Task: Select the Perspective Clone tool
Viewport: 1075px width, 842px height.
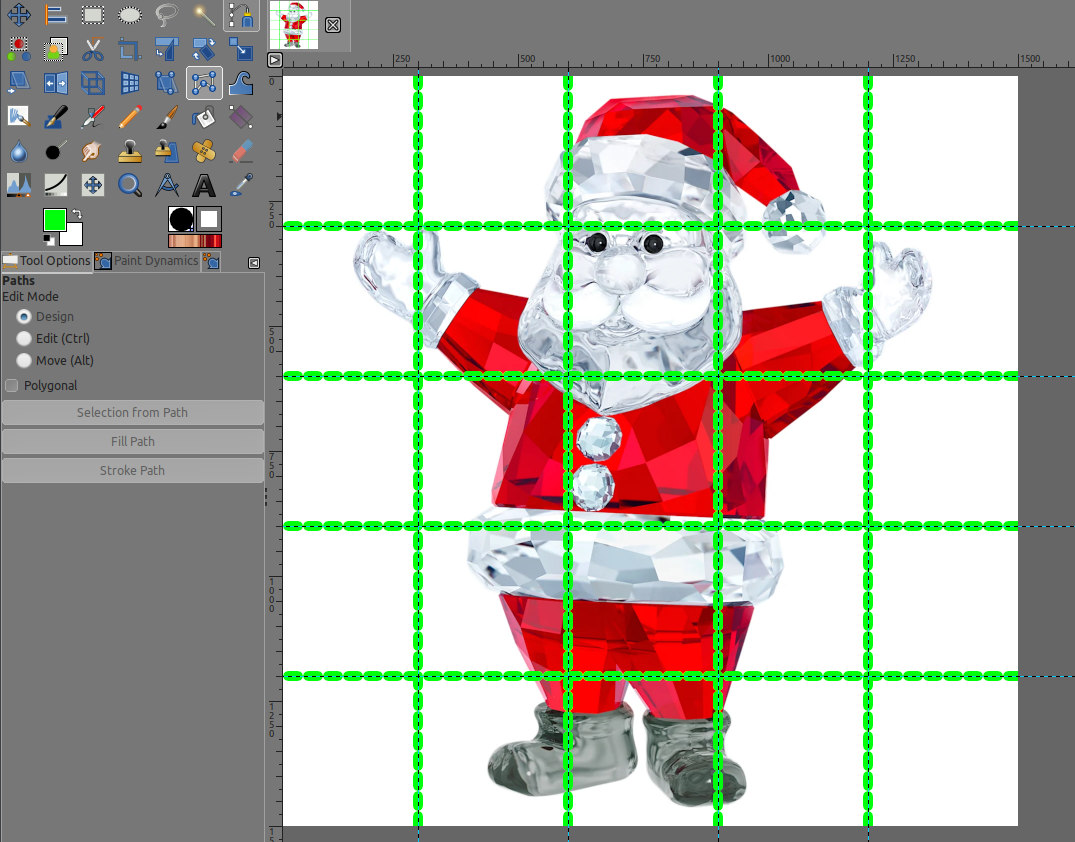Action: tap(167, 151)
